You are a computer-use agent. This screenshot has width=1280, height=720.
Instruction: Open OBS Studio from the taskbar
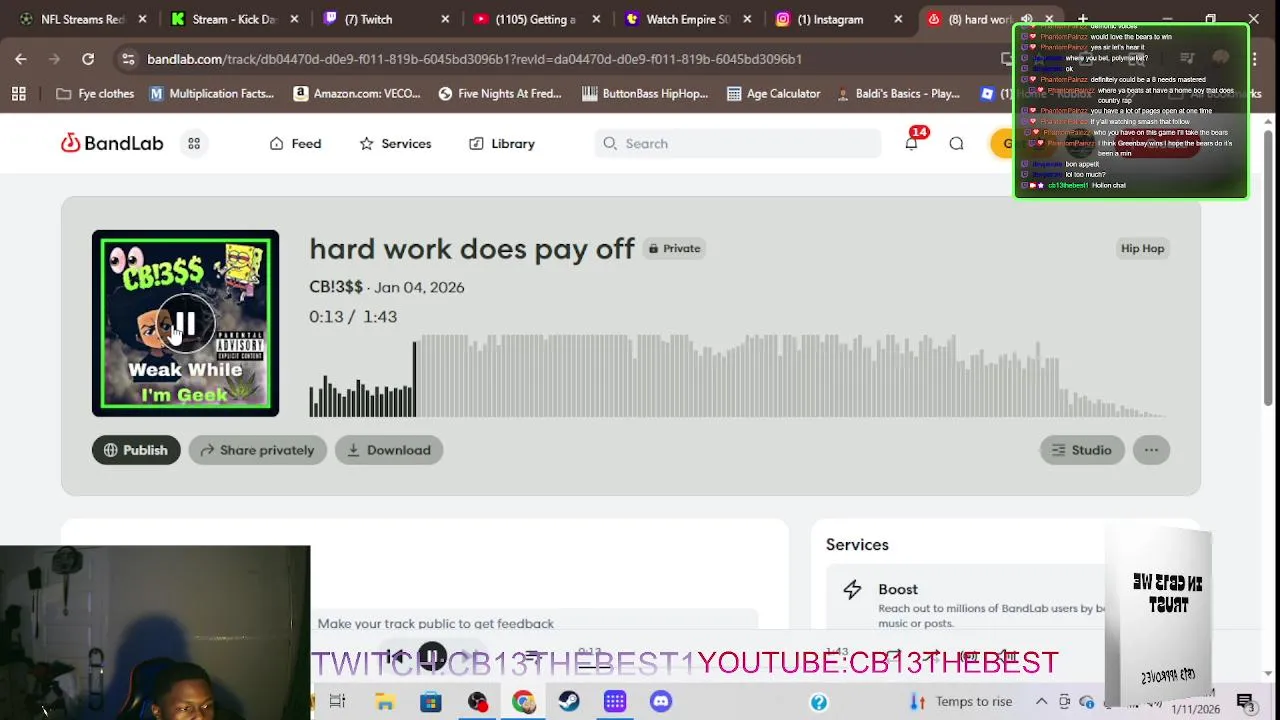point(477,702)
